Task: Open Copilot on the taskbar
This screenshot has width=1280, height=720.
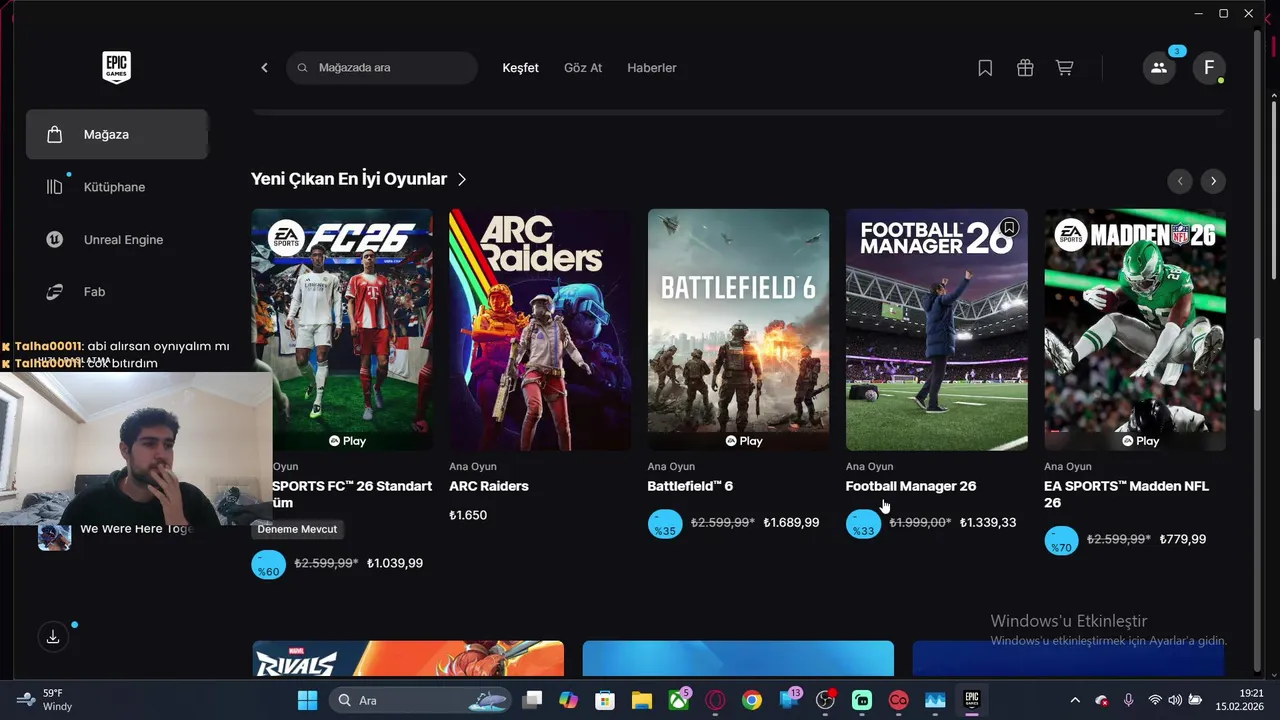Action: coord(568,700)
